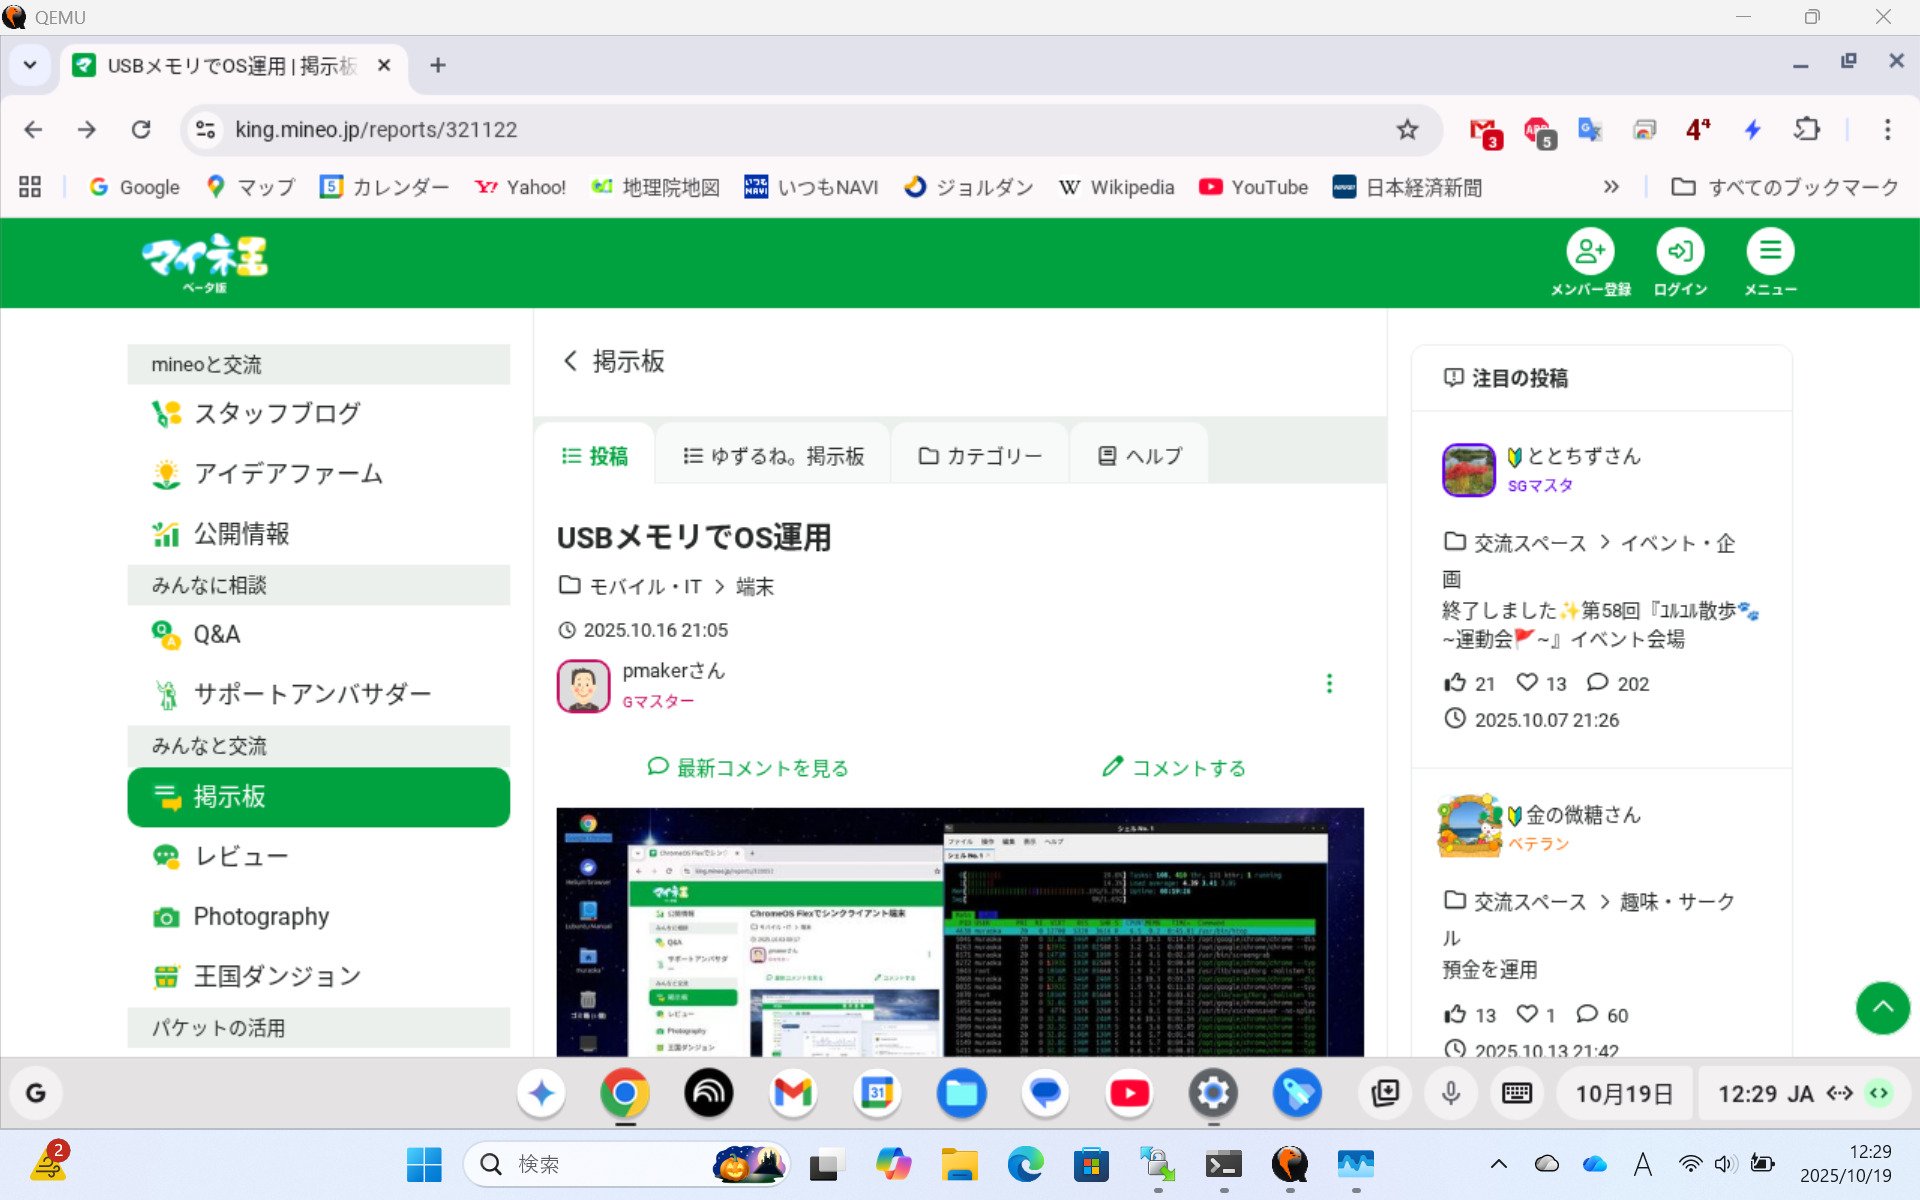Image resolution: width=1920 pixels, height=1200 pixels.
Task: Click the member registration icon
Action: pyautogui.click(x=1590, y=252)
